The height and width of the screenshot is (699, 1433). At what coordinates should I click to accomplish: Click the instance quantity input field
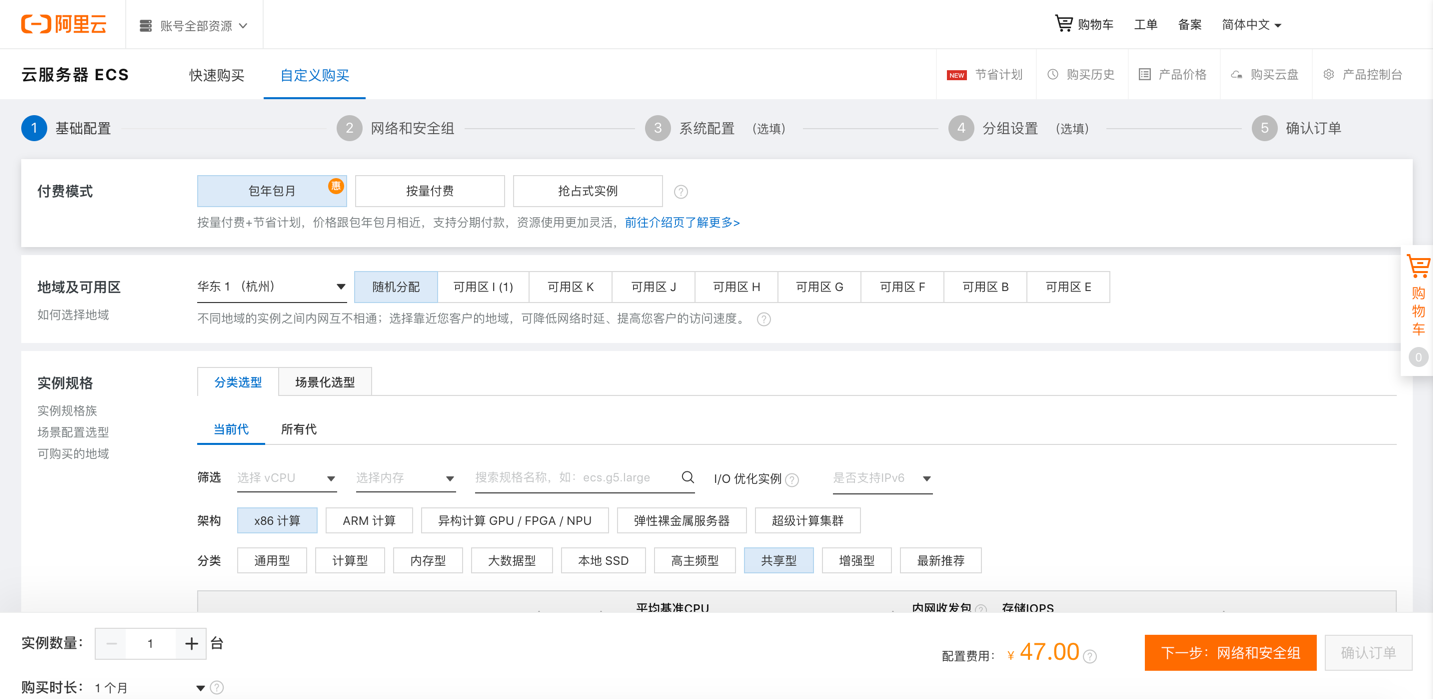click(x=150, y=644)
